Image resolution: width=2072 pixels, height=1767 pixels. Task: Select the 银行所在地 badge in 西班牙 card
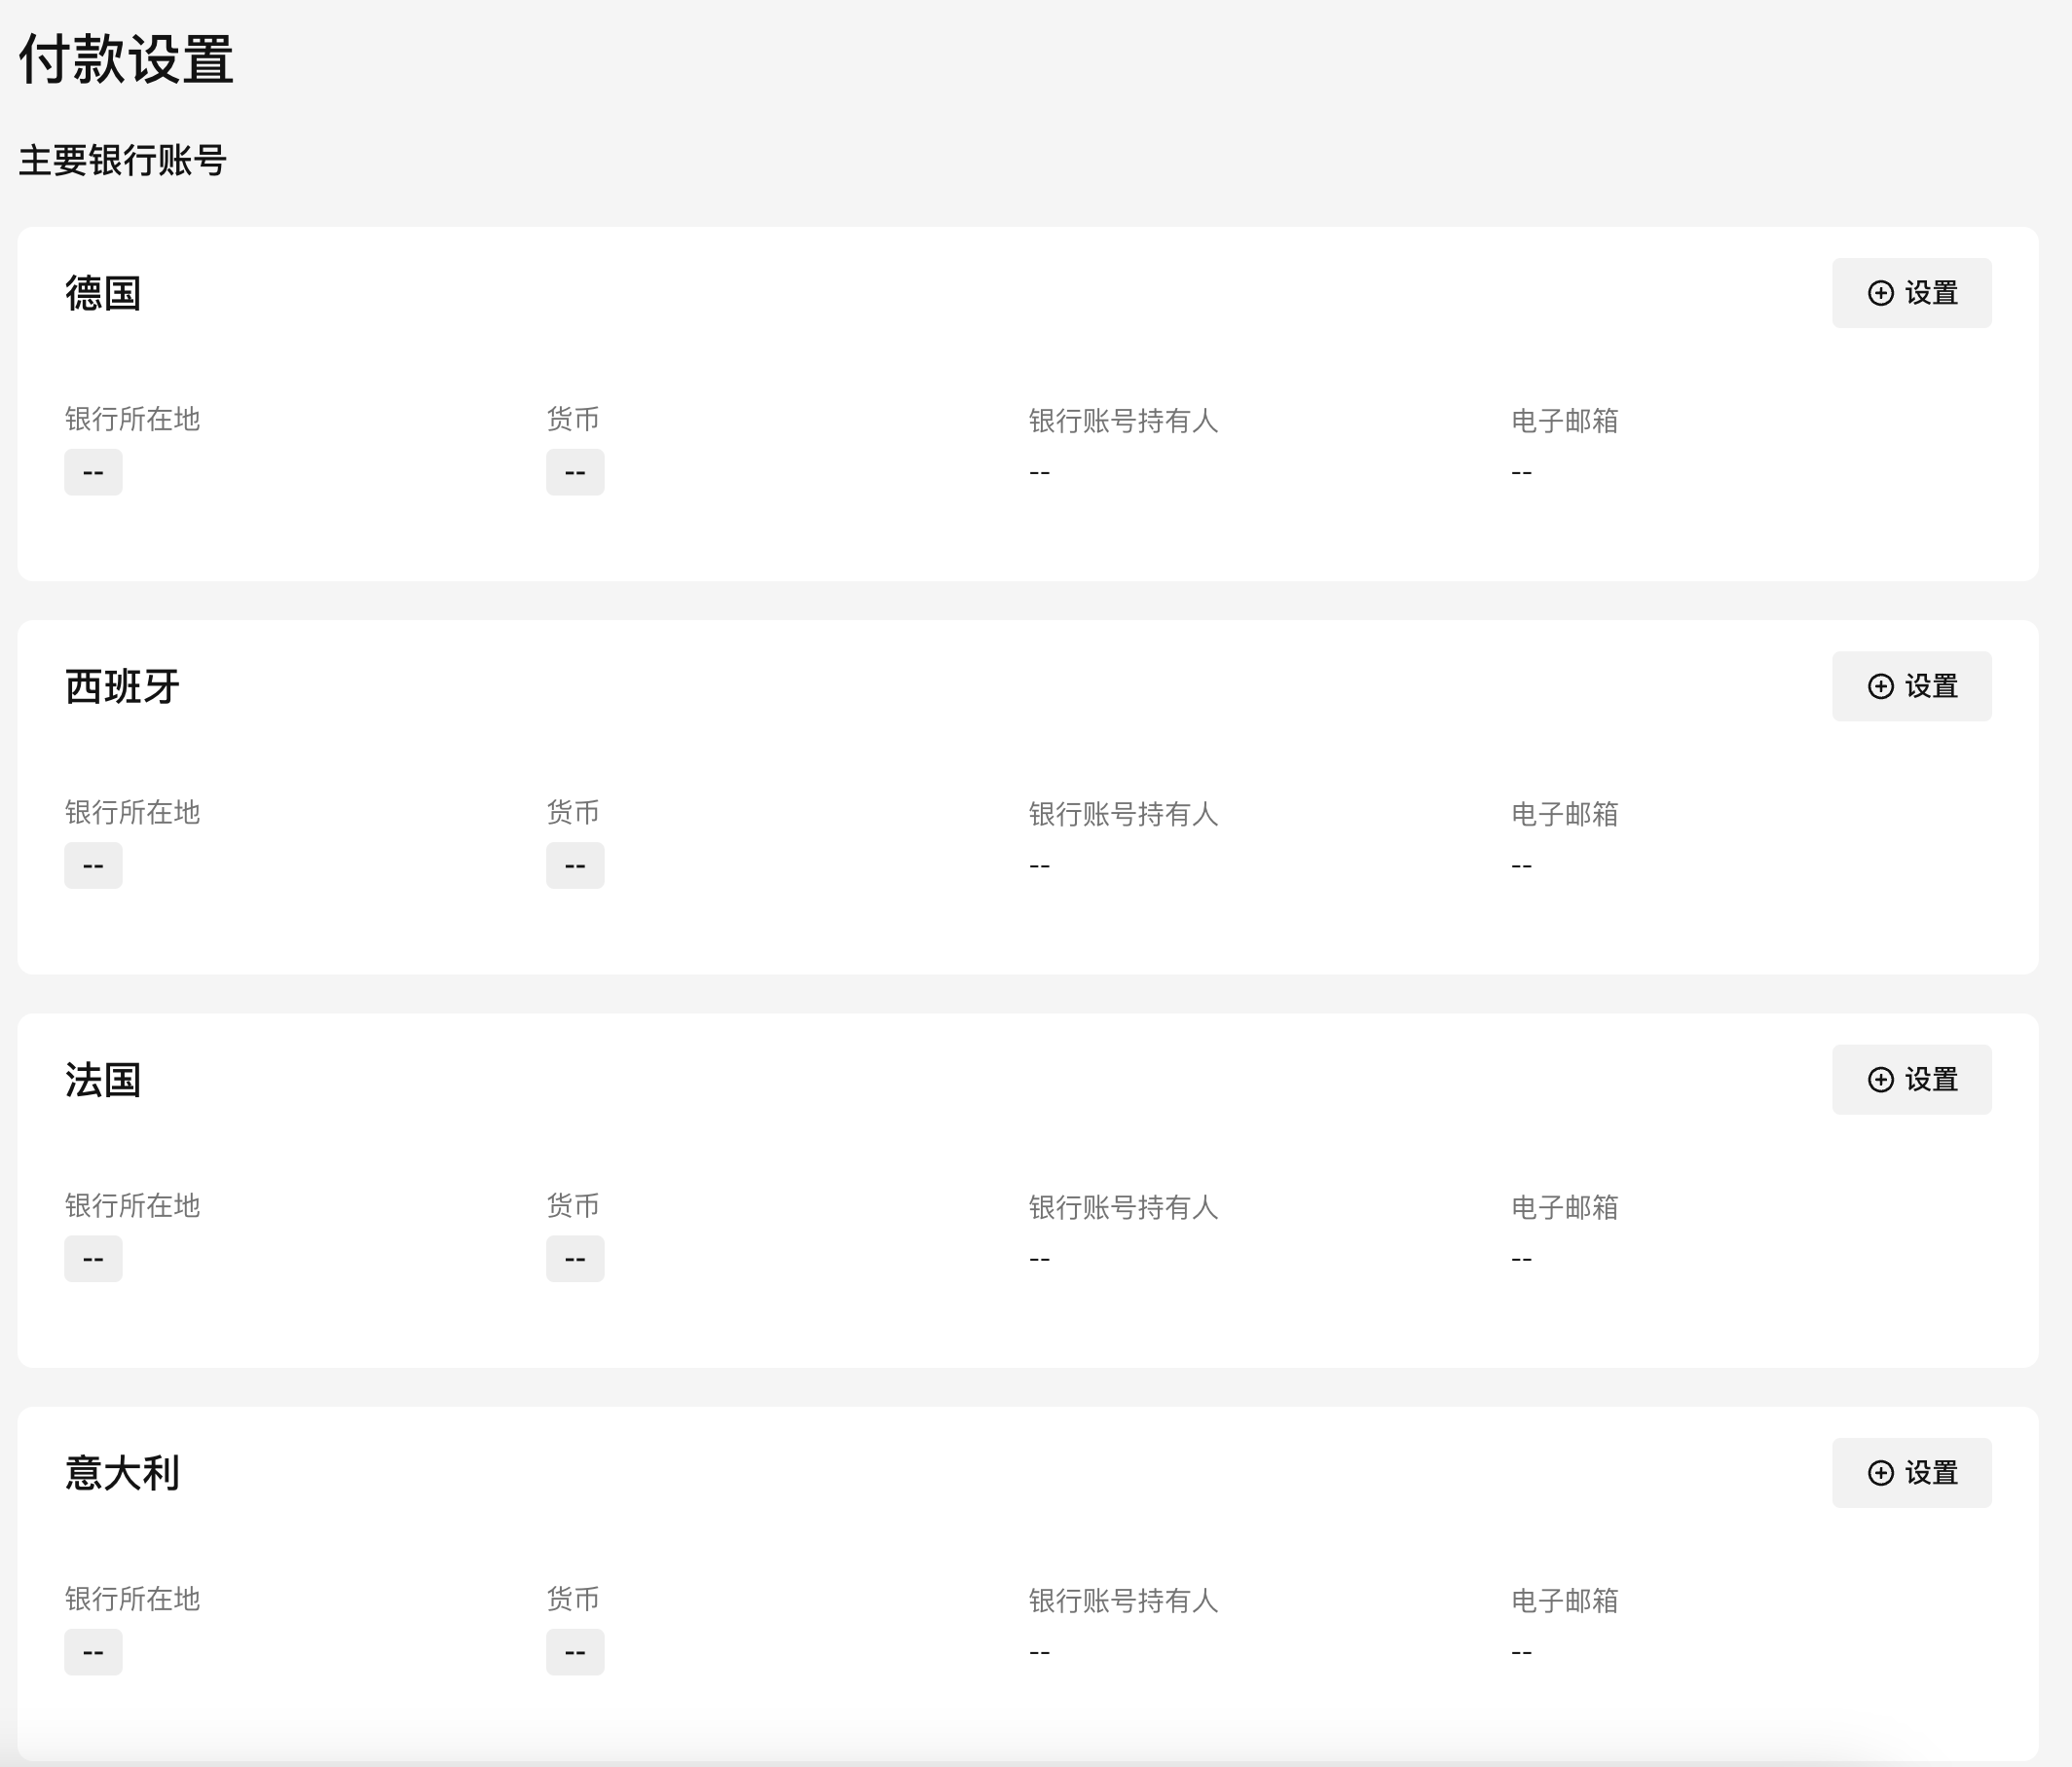click(x=93, y=865)
